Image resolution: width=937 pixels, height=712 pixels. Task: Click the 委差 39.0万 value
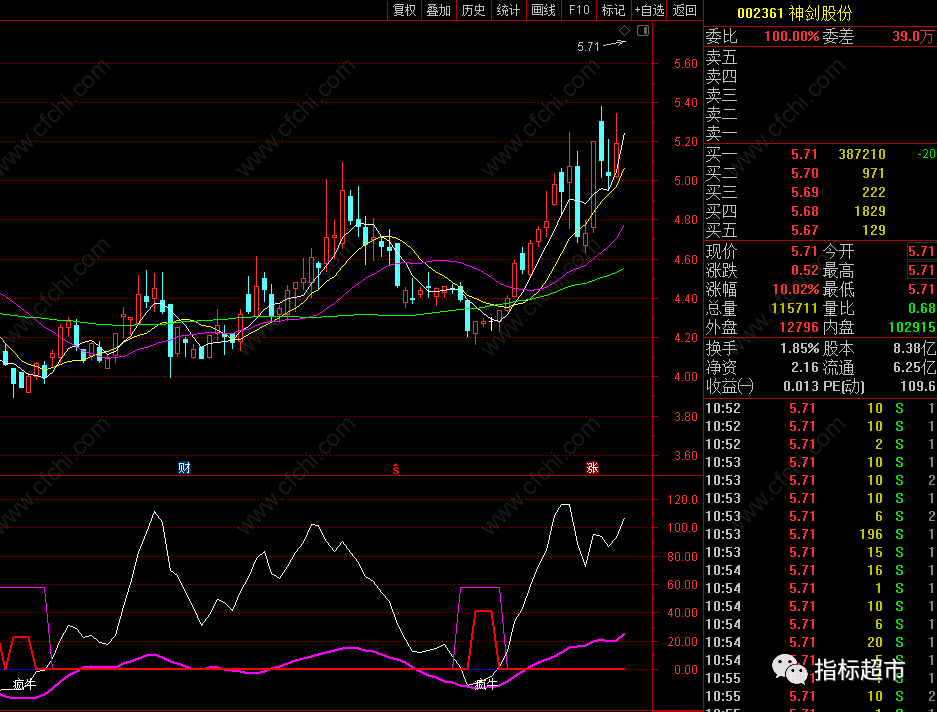(913, 36)
